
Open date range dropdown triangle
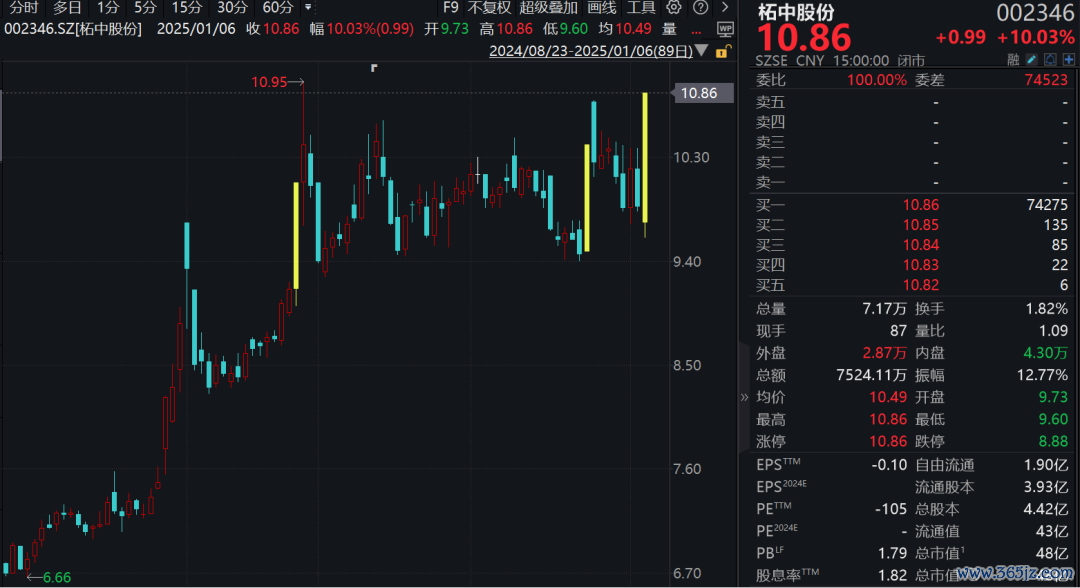[x=702, y=51]
